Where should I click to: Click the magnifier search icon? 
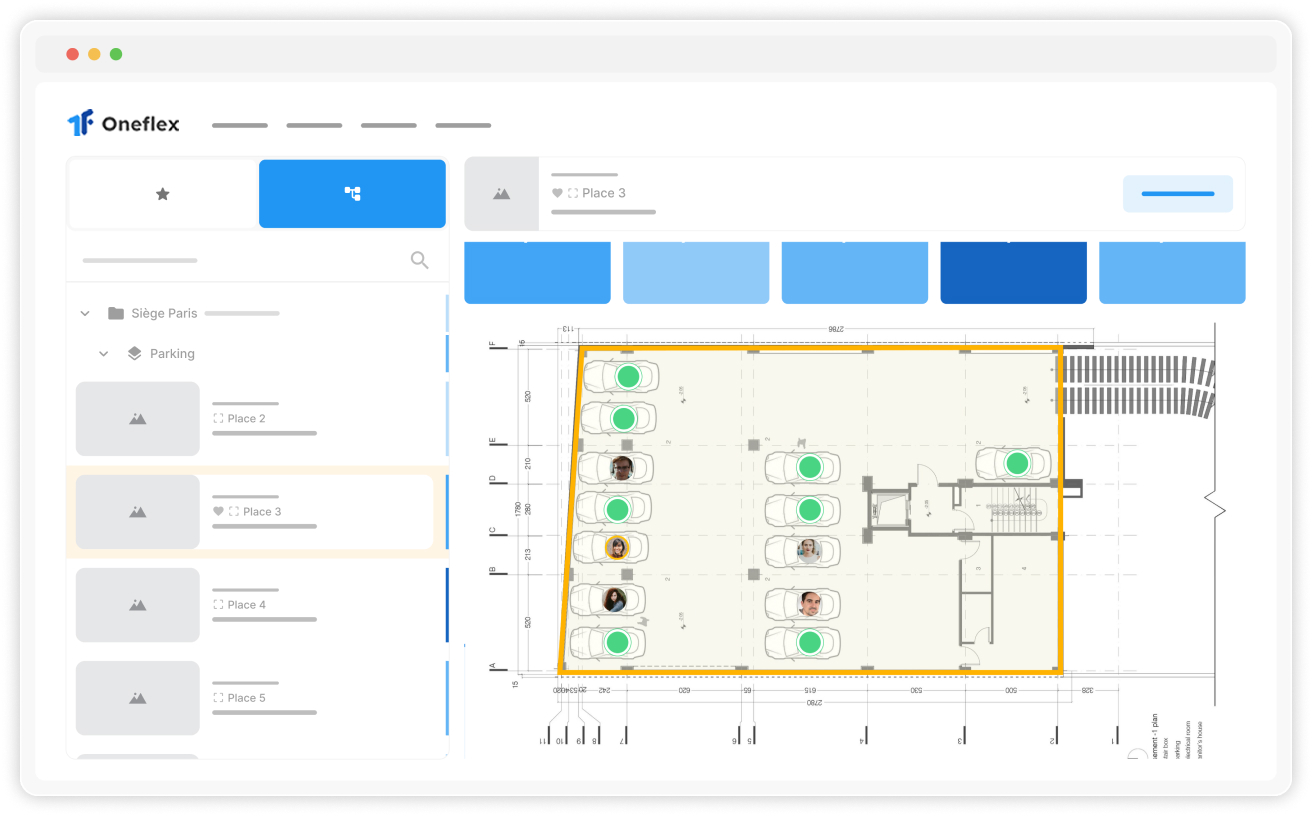(x=420, y=260)
